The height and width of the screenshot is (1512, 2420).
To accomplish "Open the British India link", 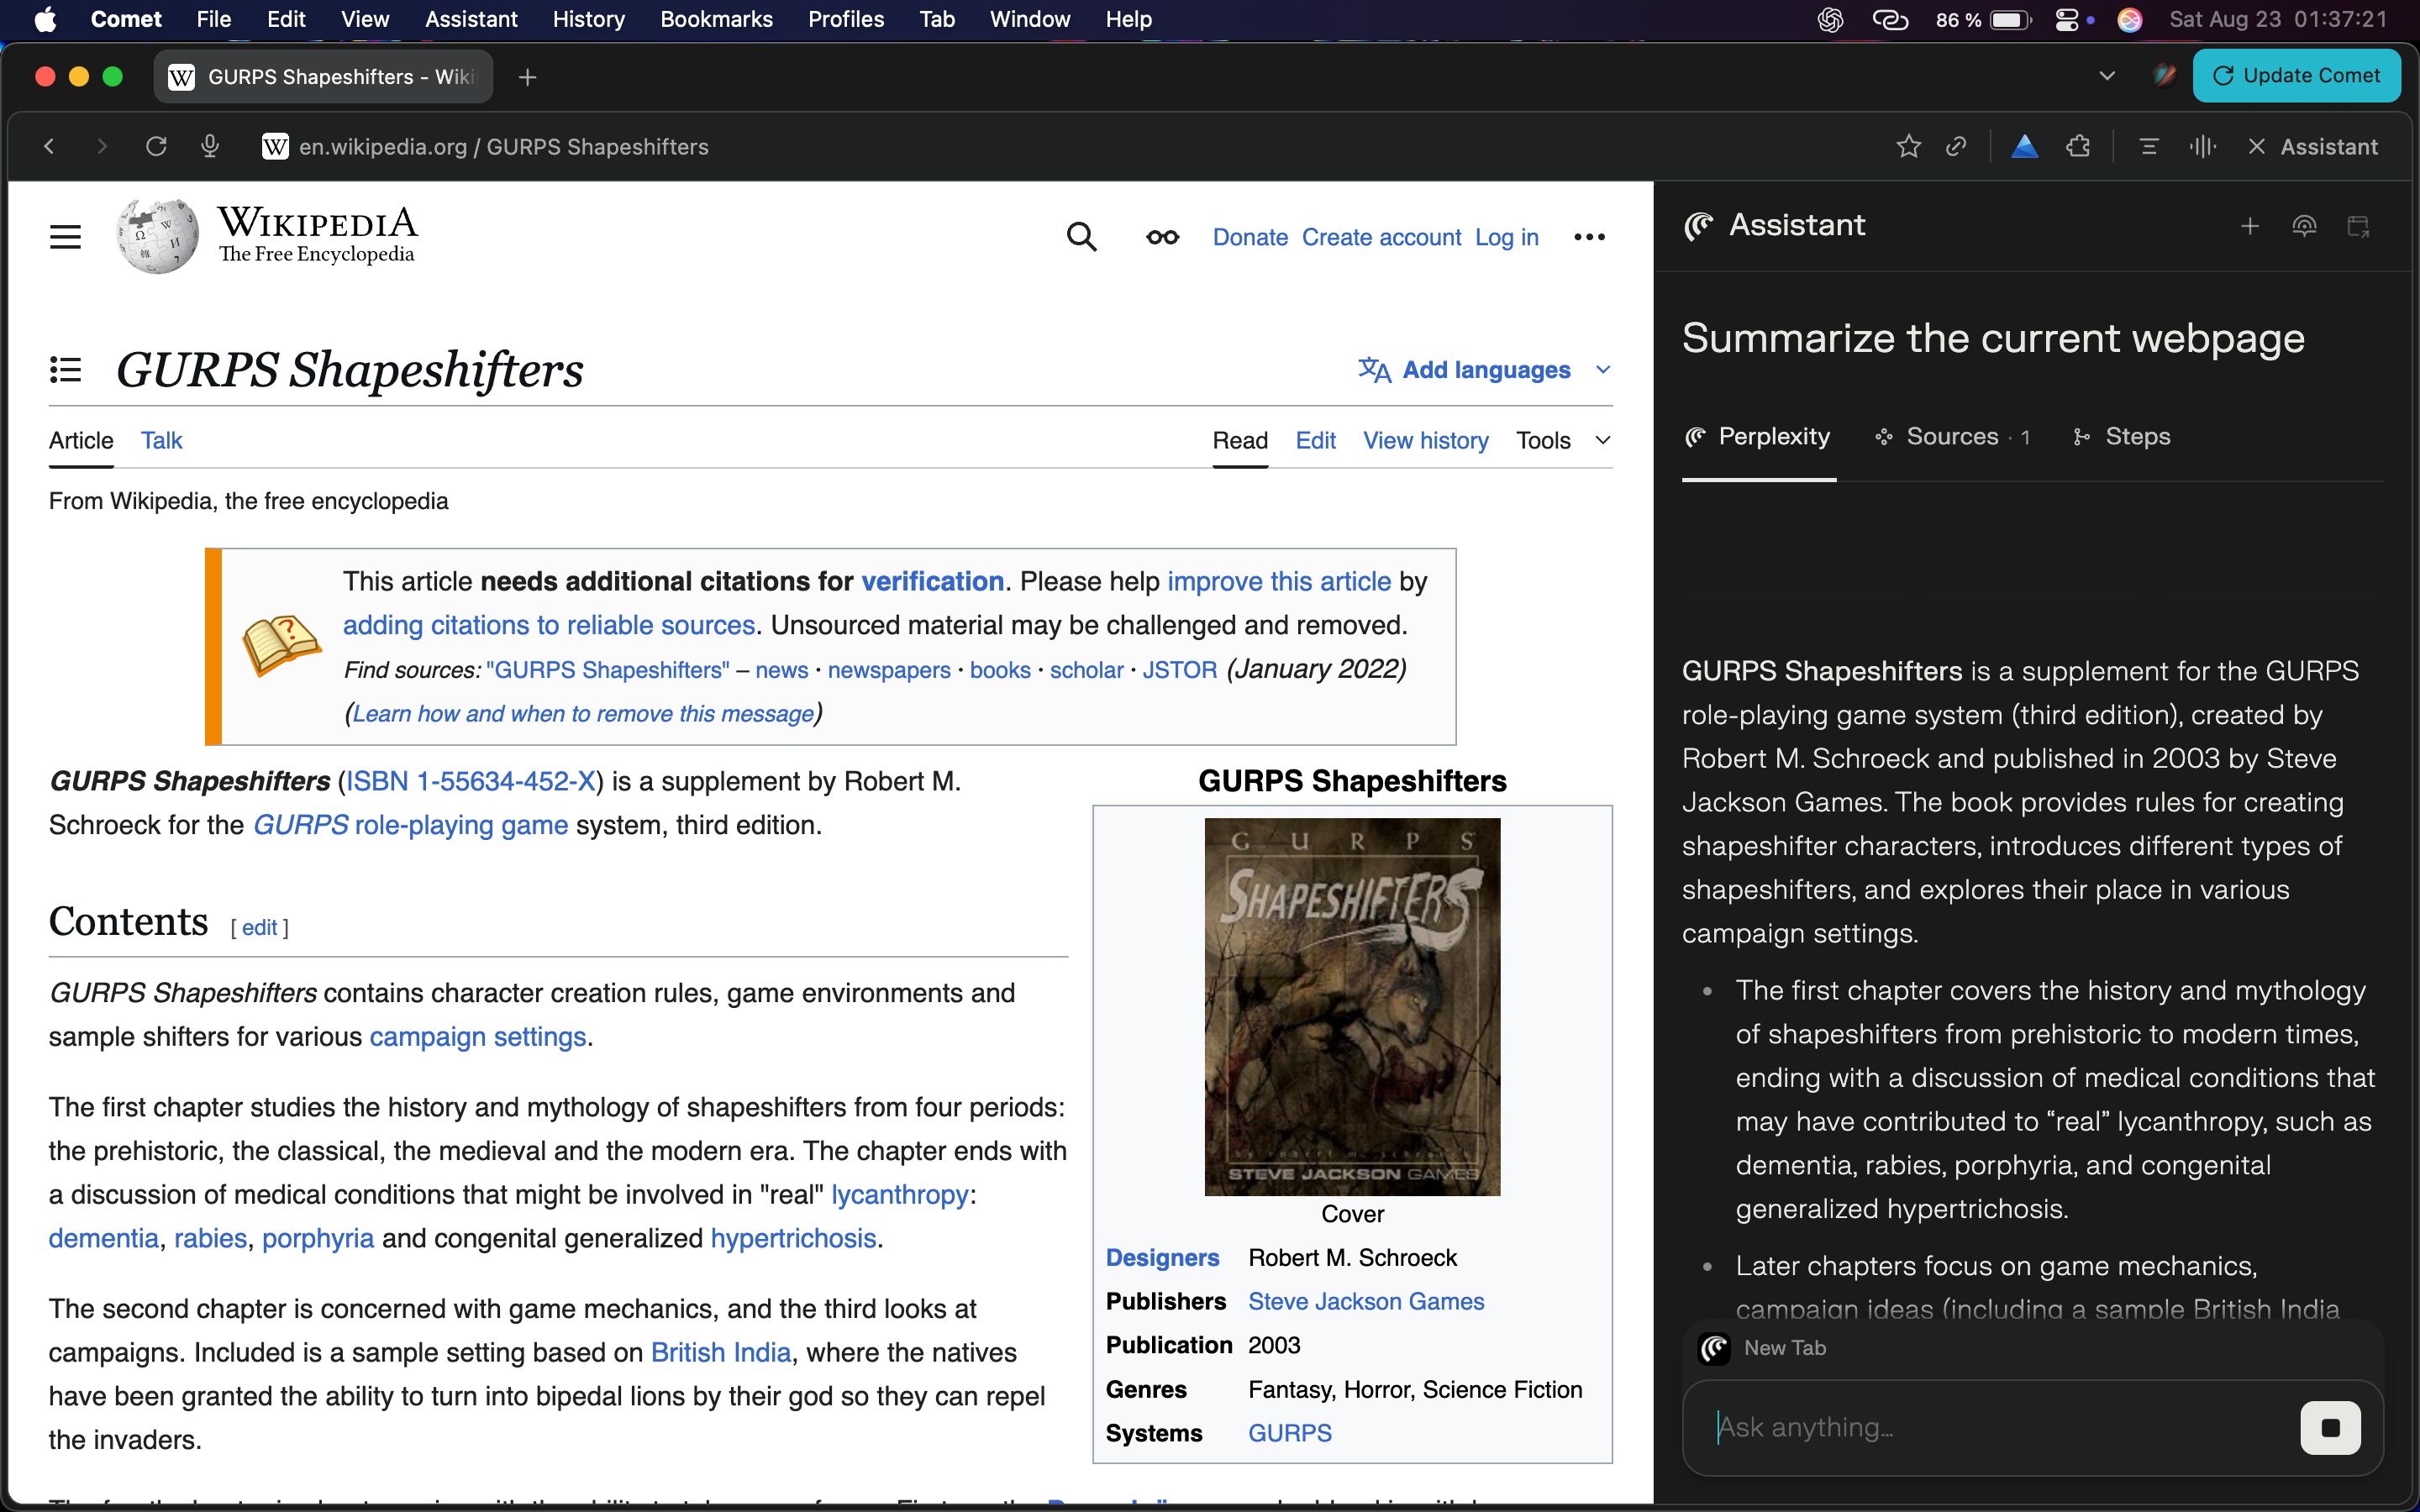I will point(720,1352).
